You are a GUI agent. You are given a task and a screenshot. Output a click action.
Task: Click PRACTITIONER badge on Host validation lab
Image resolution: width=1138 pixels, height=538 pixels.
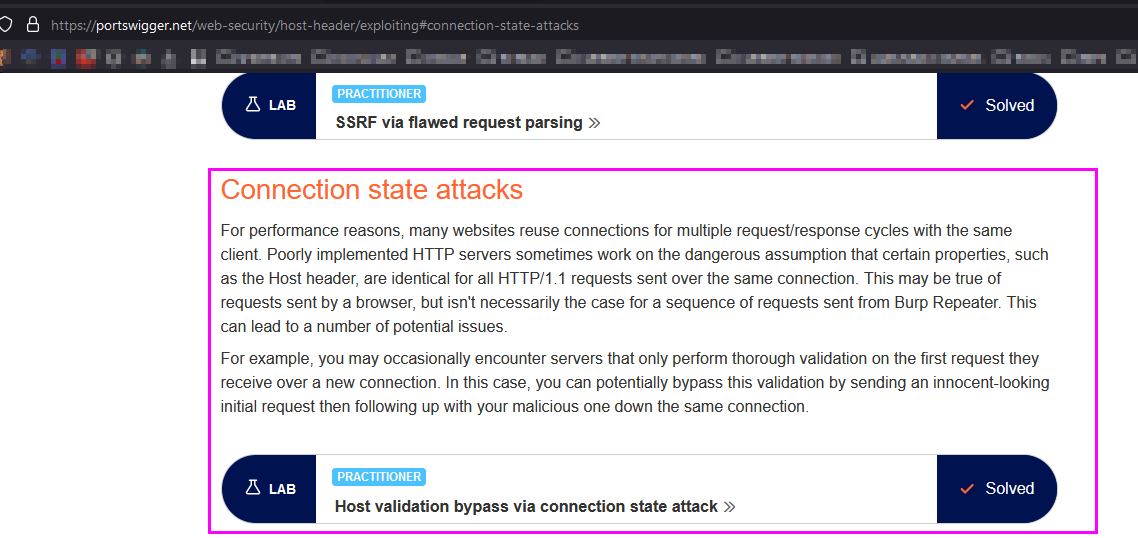tap(379, 477)
